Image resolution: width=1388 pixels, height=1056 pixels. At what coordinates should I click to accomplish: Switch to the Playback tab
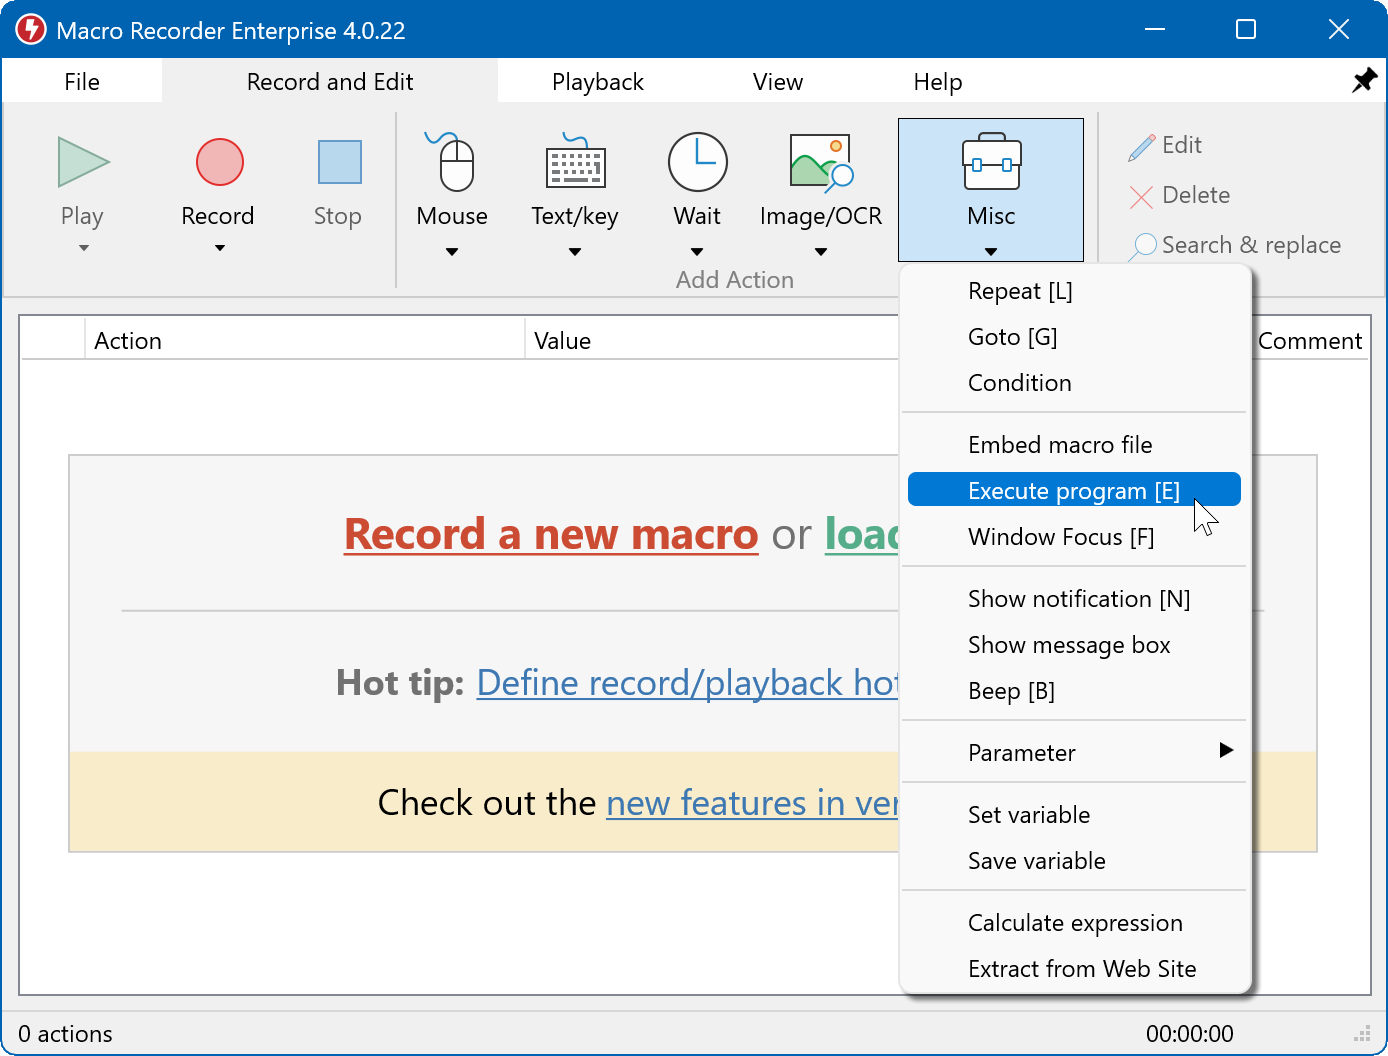click(x=597, y=81)
